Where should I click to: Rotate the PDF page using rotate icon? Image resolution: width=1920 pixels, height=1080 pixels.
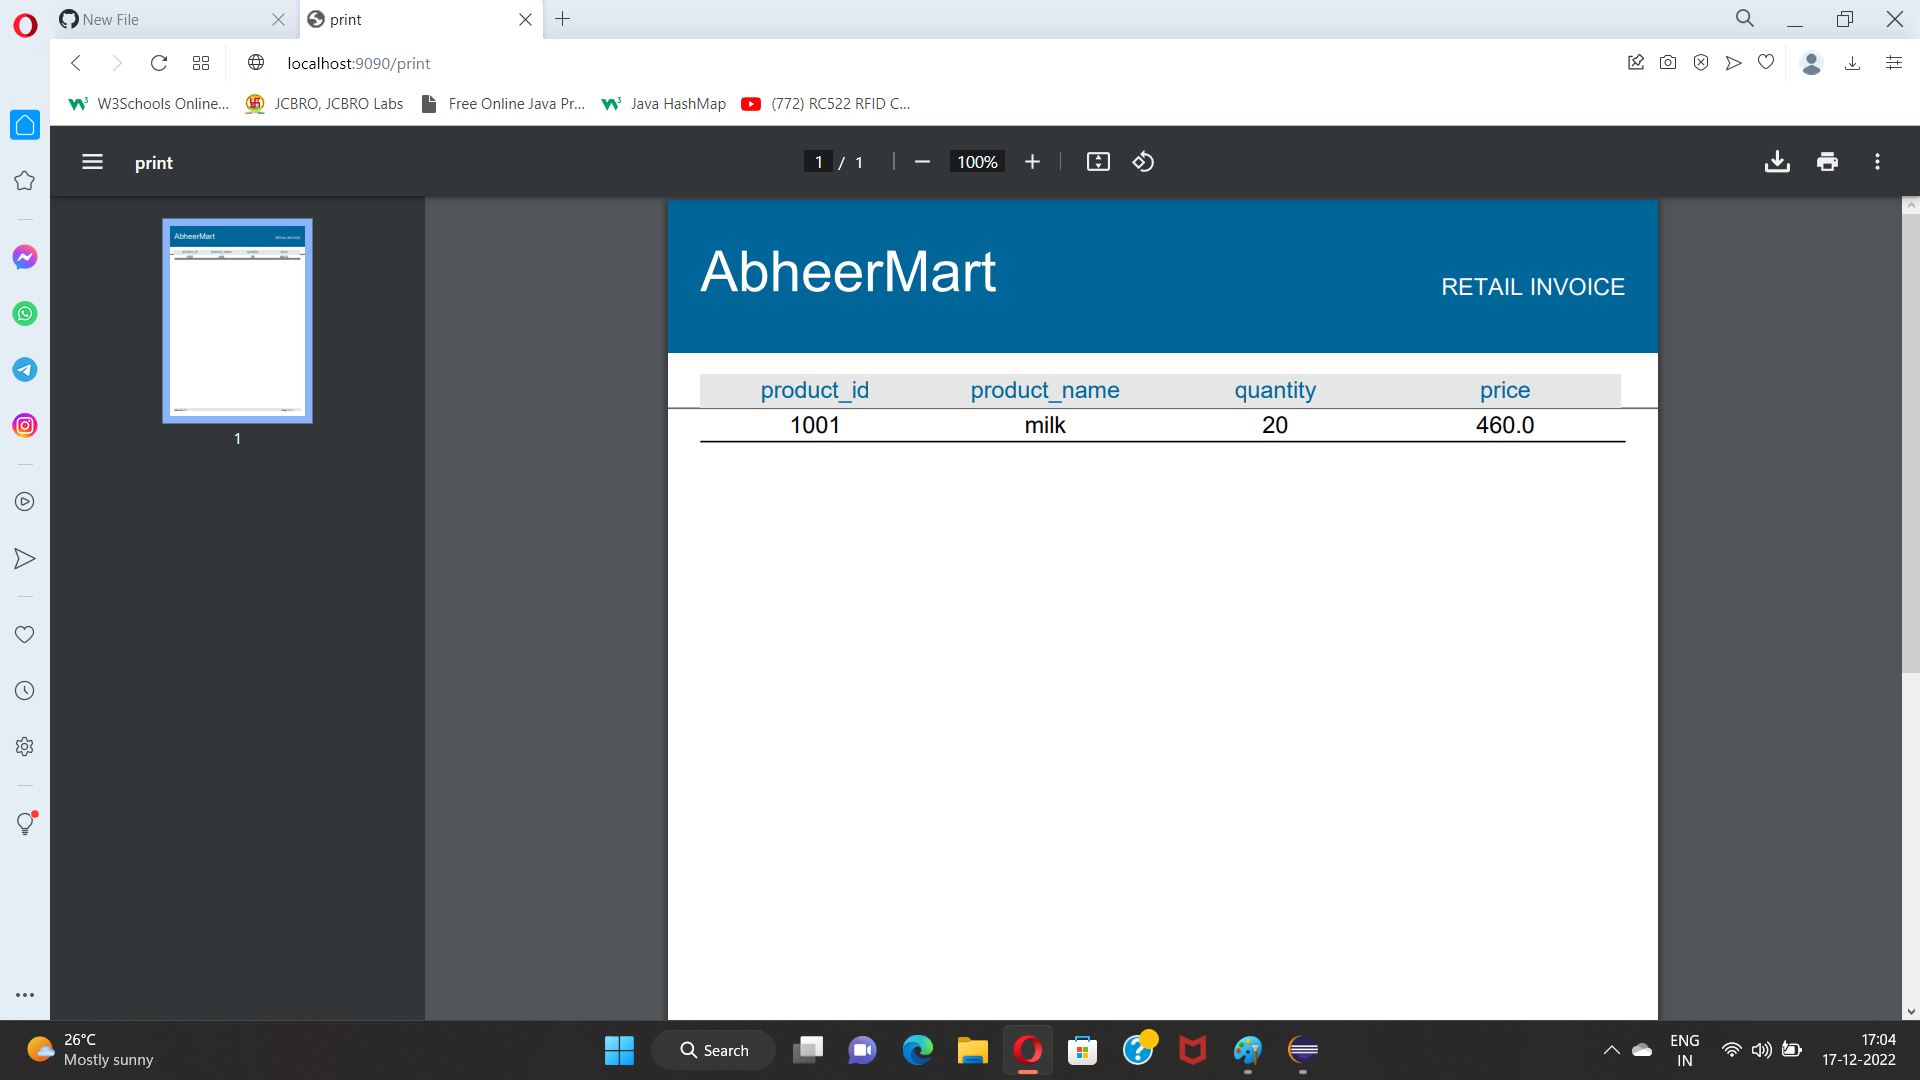click(1144, 161)
